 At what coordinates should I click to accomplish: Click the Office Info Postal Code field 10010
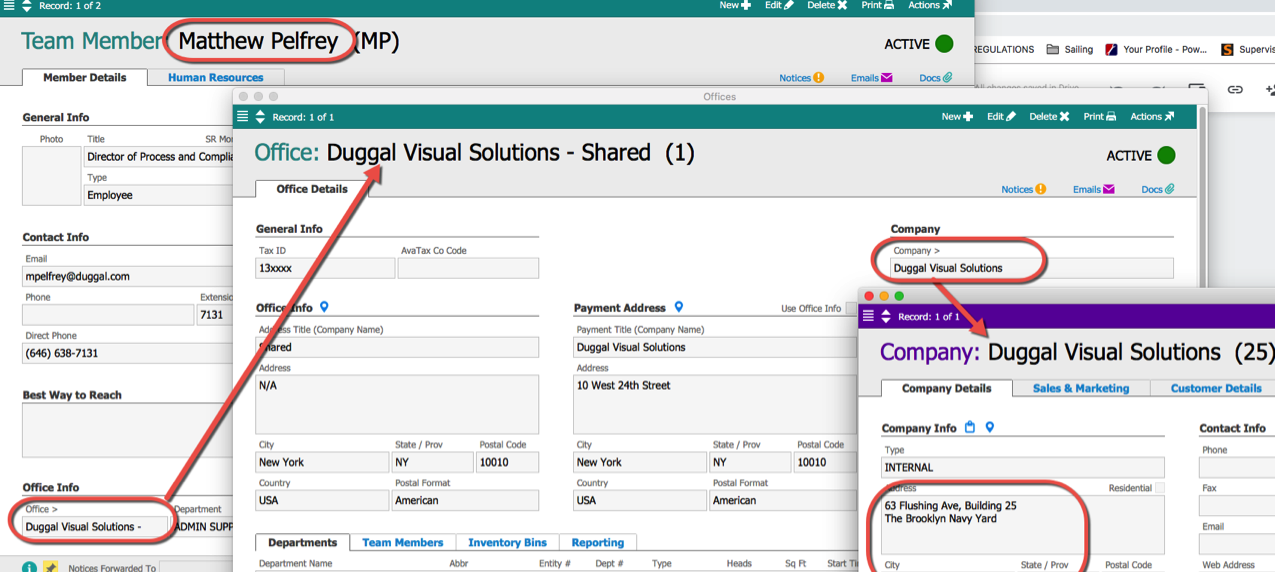508,462
